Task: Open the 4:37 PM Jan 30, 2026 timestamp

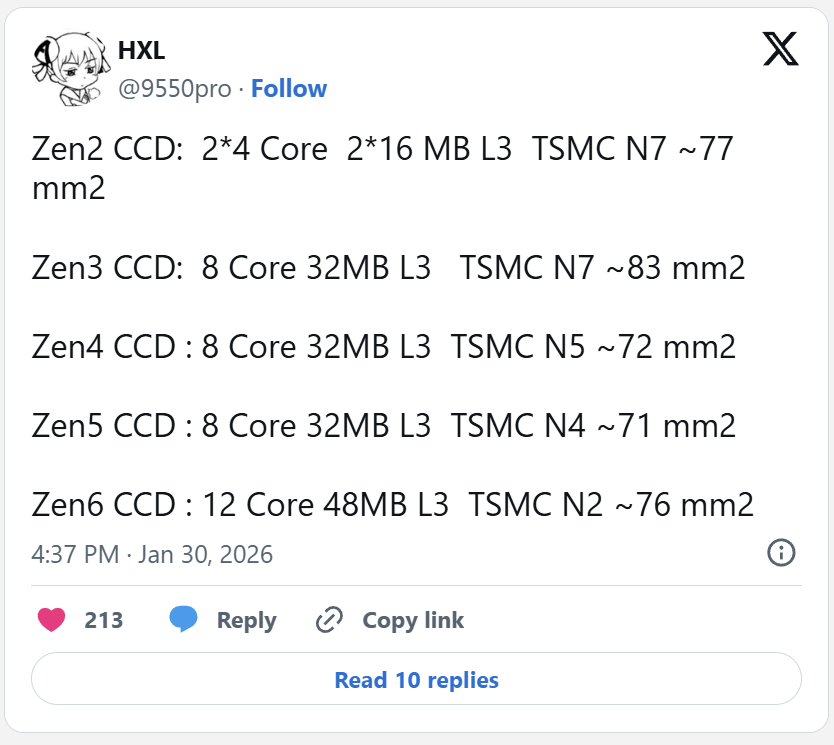Action: 152,554
